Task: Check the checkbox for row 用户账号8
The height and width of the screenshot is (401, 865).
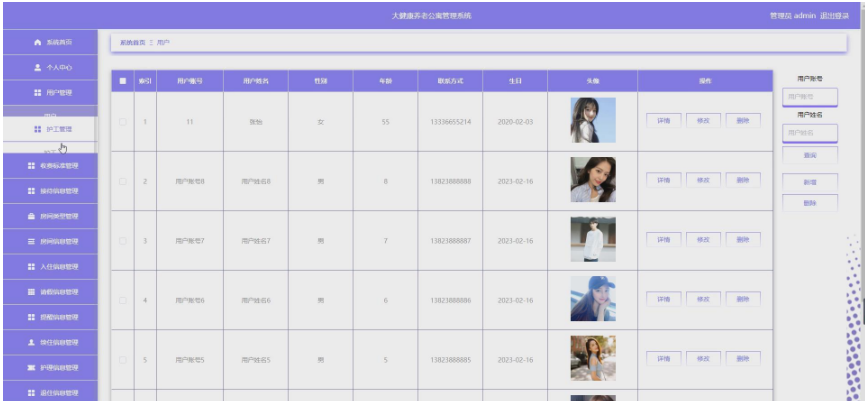Action: (x=122, y=181)
